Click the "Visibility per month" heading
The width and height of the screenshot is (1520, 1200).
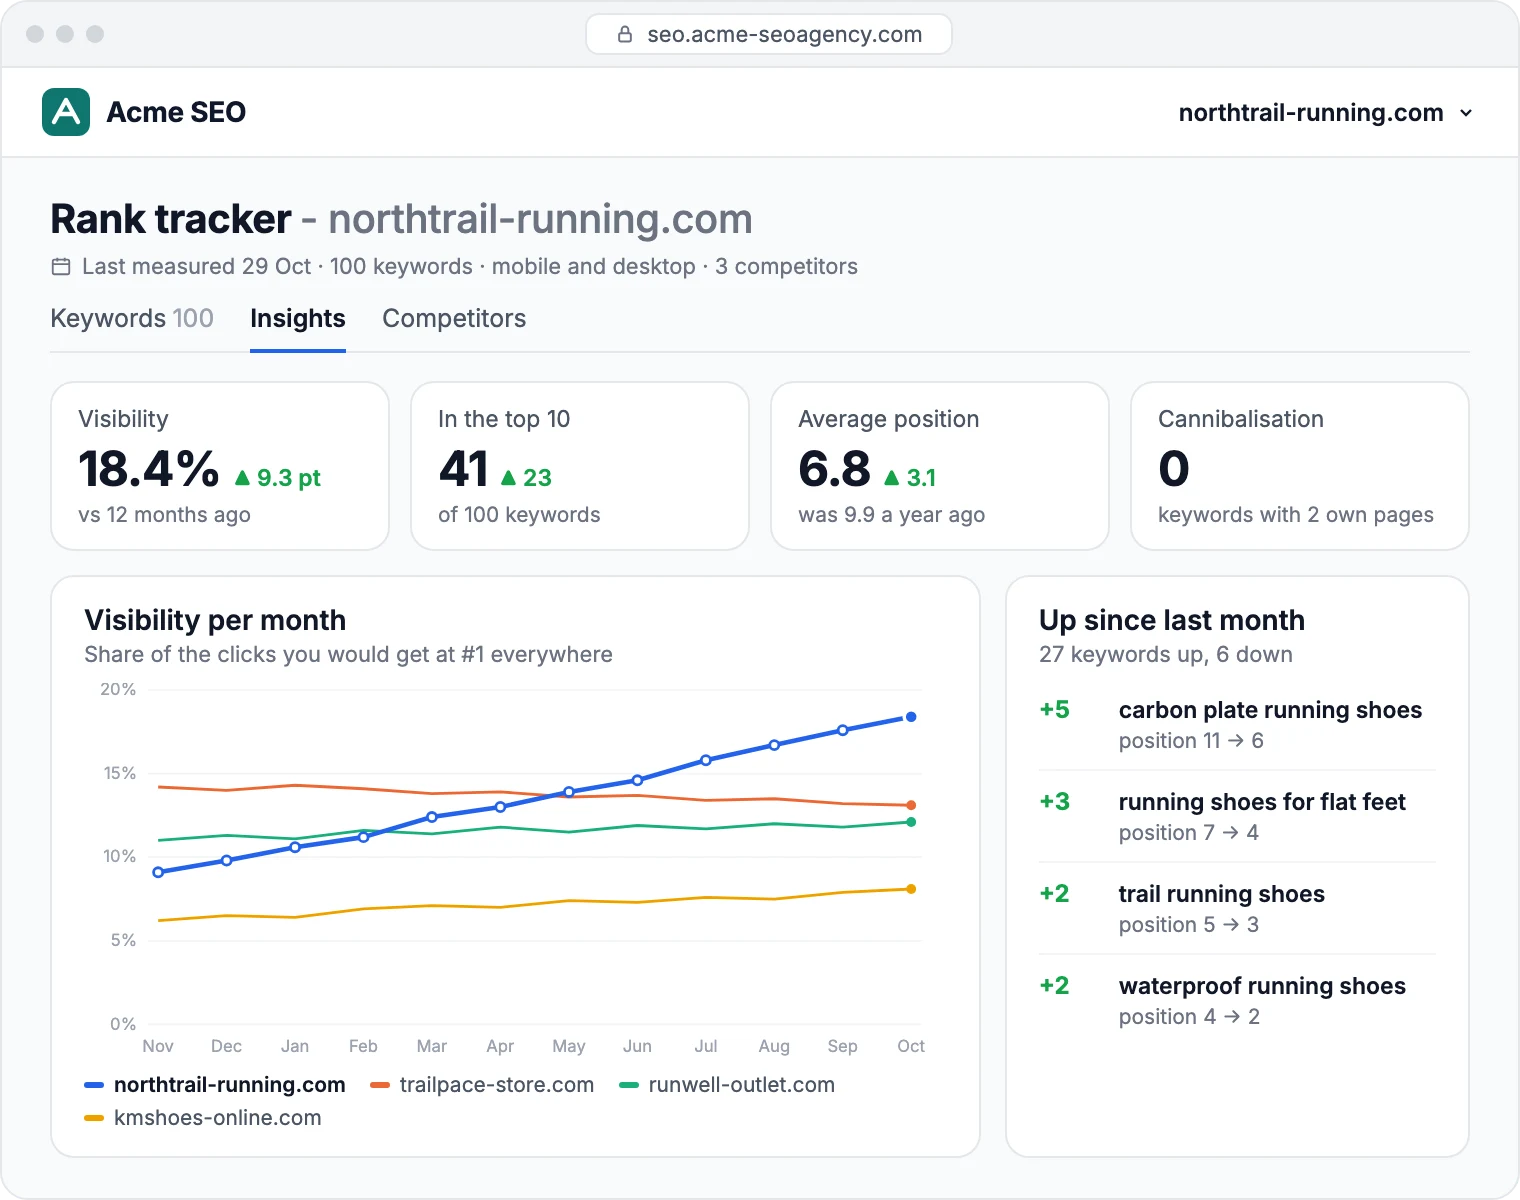tap(215, 620)
